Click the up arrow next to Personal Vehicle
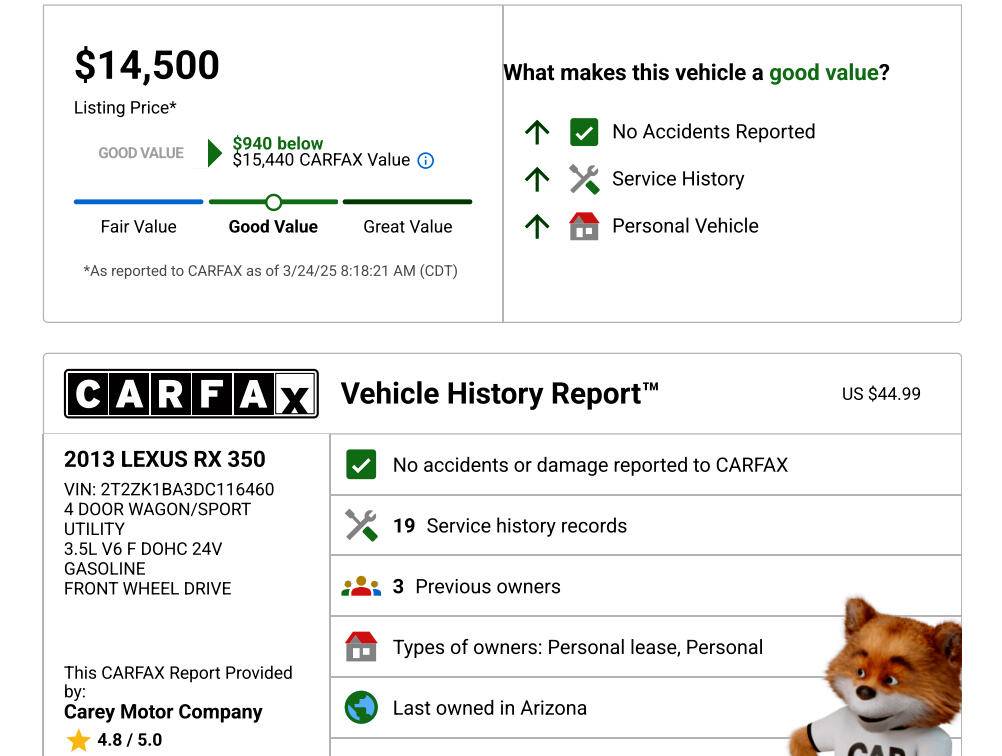The width and height of the screenshot is (1002, 756). point(537,226)
